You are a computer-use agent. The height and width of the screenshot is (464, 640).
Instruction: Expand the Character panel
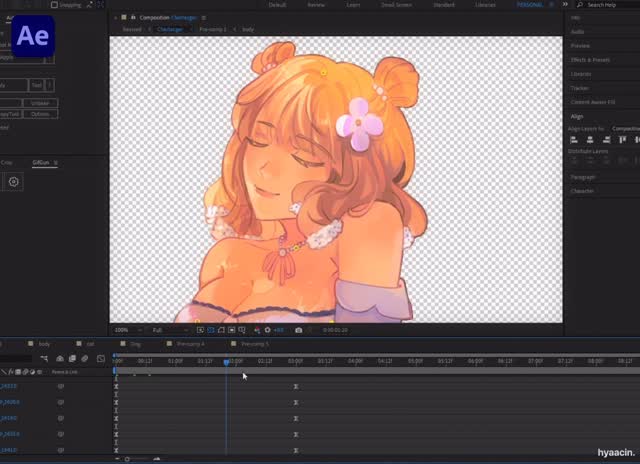coord(582,191)
